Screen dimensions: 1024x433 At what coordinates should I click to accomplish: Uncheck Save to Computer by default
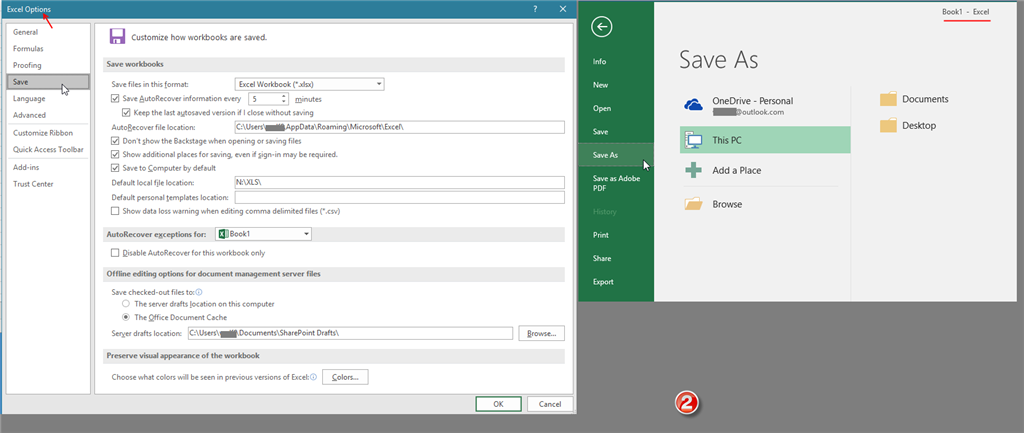point(116,168)
